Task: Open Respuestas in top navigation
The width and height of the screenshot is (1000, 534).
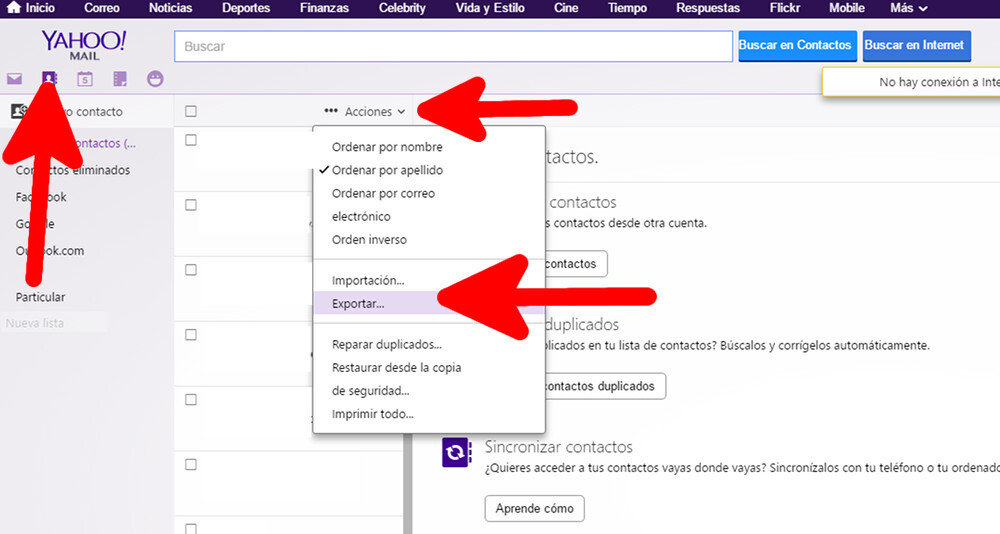Action: coord(708,8)
